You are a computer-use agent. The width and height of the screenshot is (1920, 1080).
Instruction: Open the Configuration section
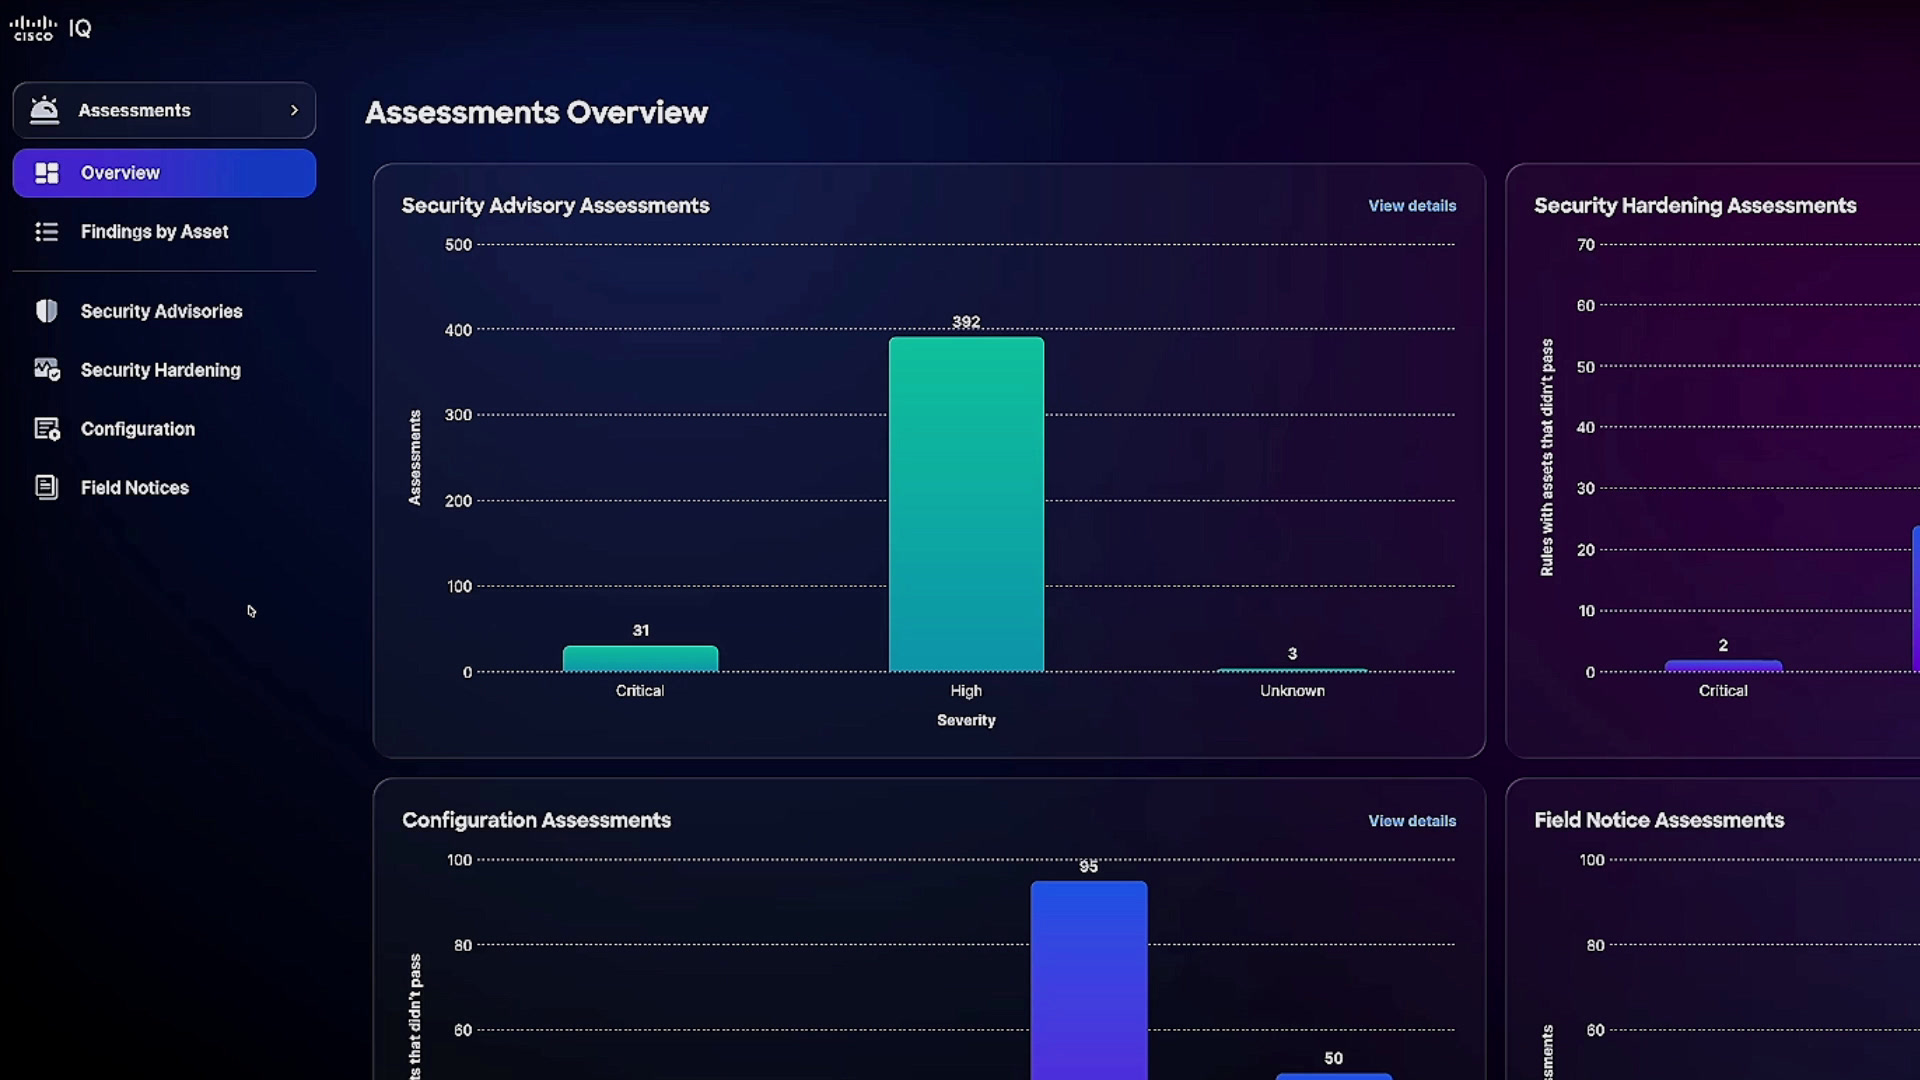coord(164,429)
